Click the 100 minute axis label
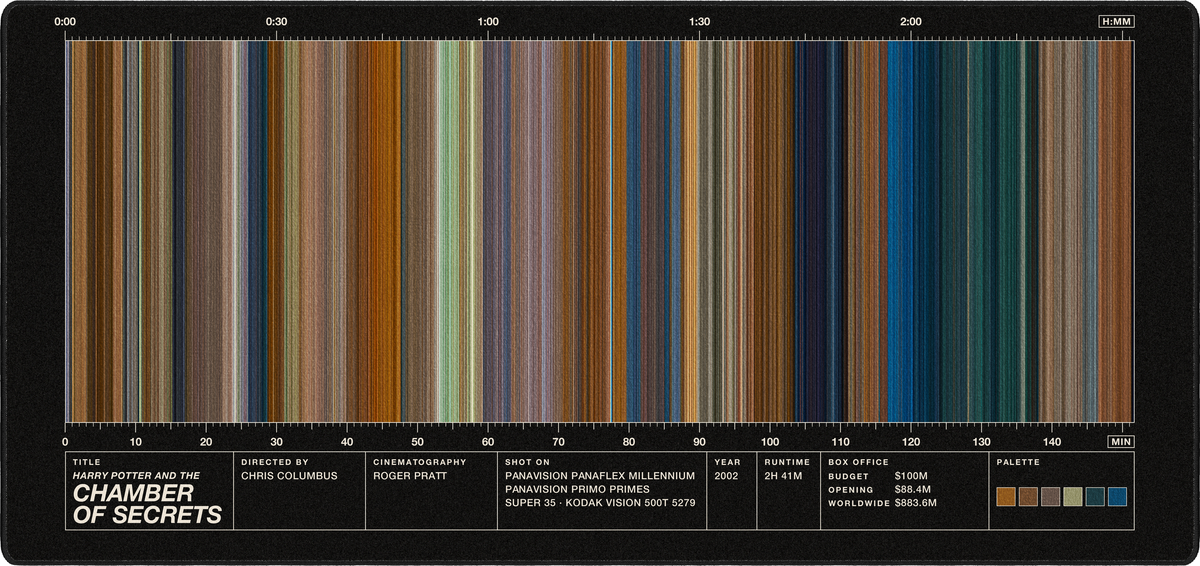Image resolution: width=1200 pixels, height=566 pixels. pos(770,441)
